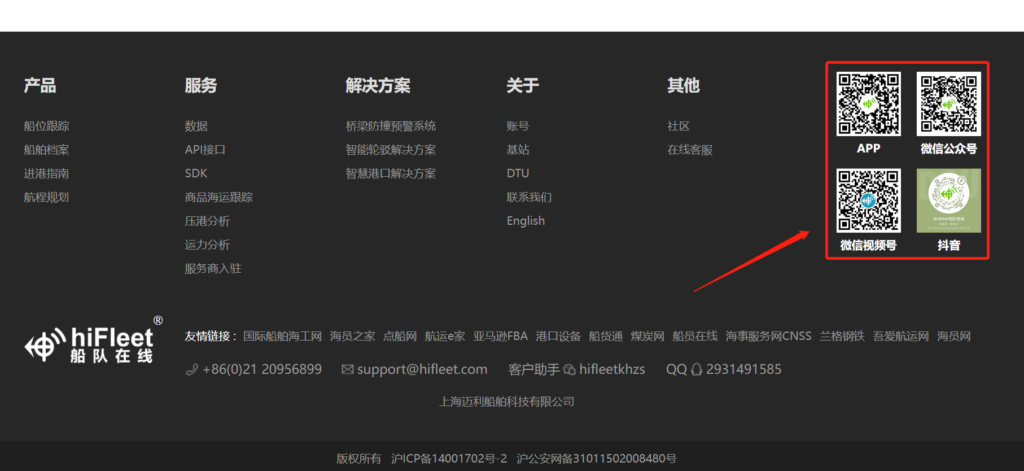
Task: Click the 解决方案 column heading
Action: coord(378,86)
